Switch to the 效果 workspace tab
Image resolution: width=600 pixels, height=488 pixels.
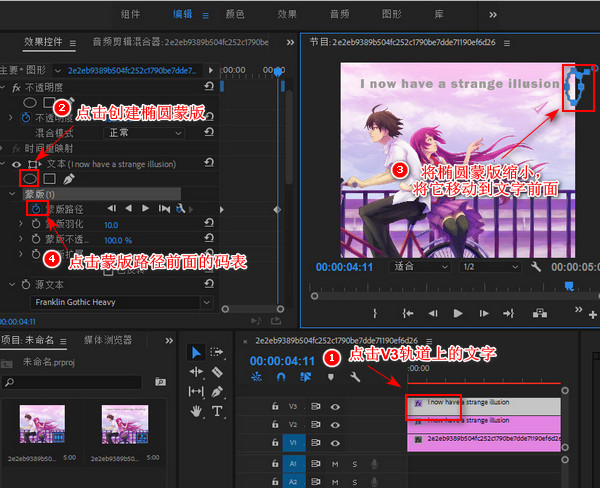[x=287, y=15]
